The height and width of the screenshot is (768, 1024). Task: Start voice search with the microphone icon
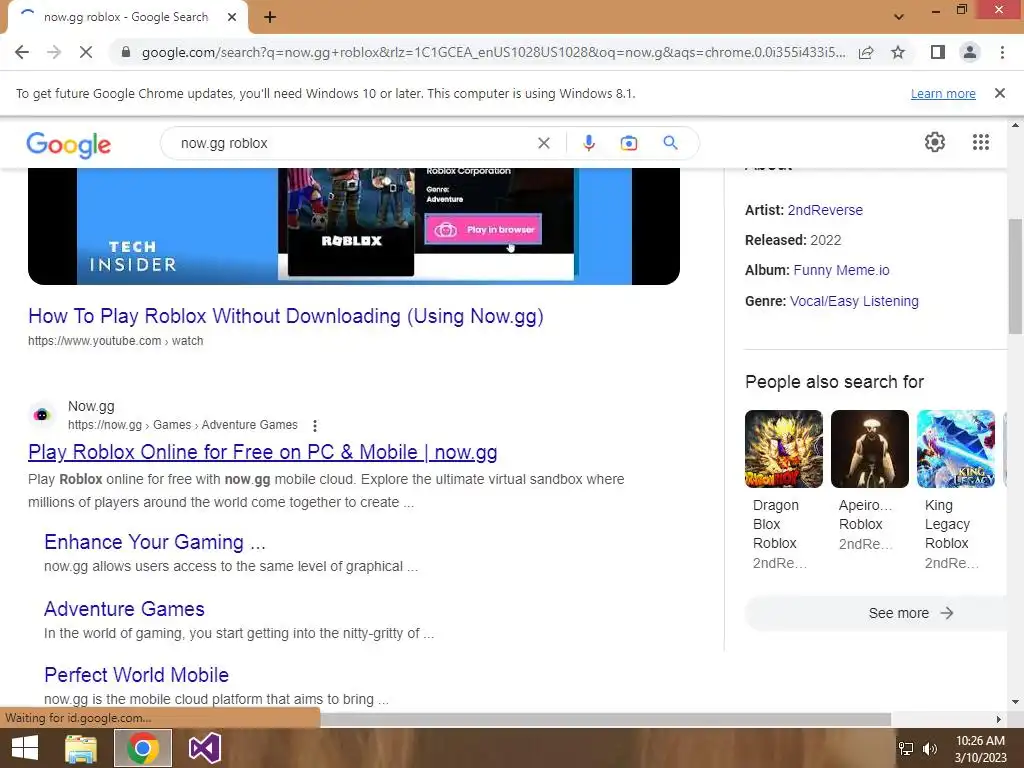point(588,143)
